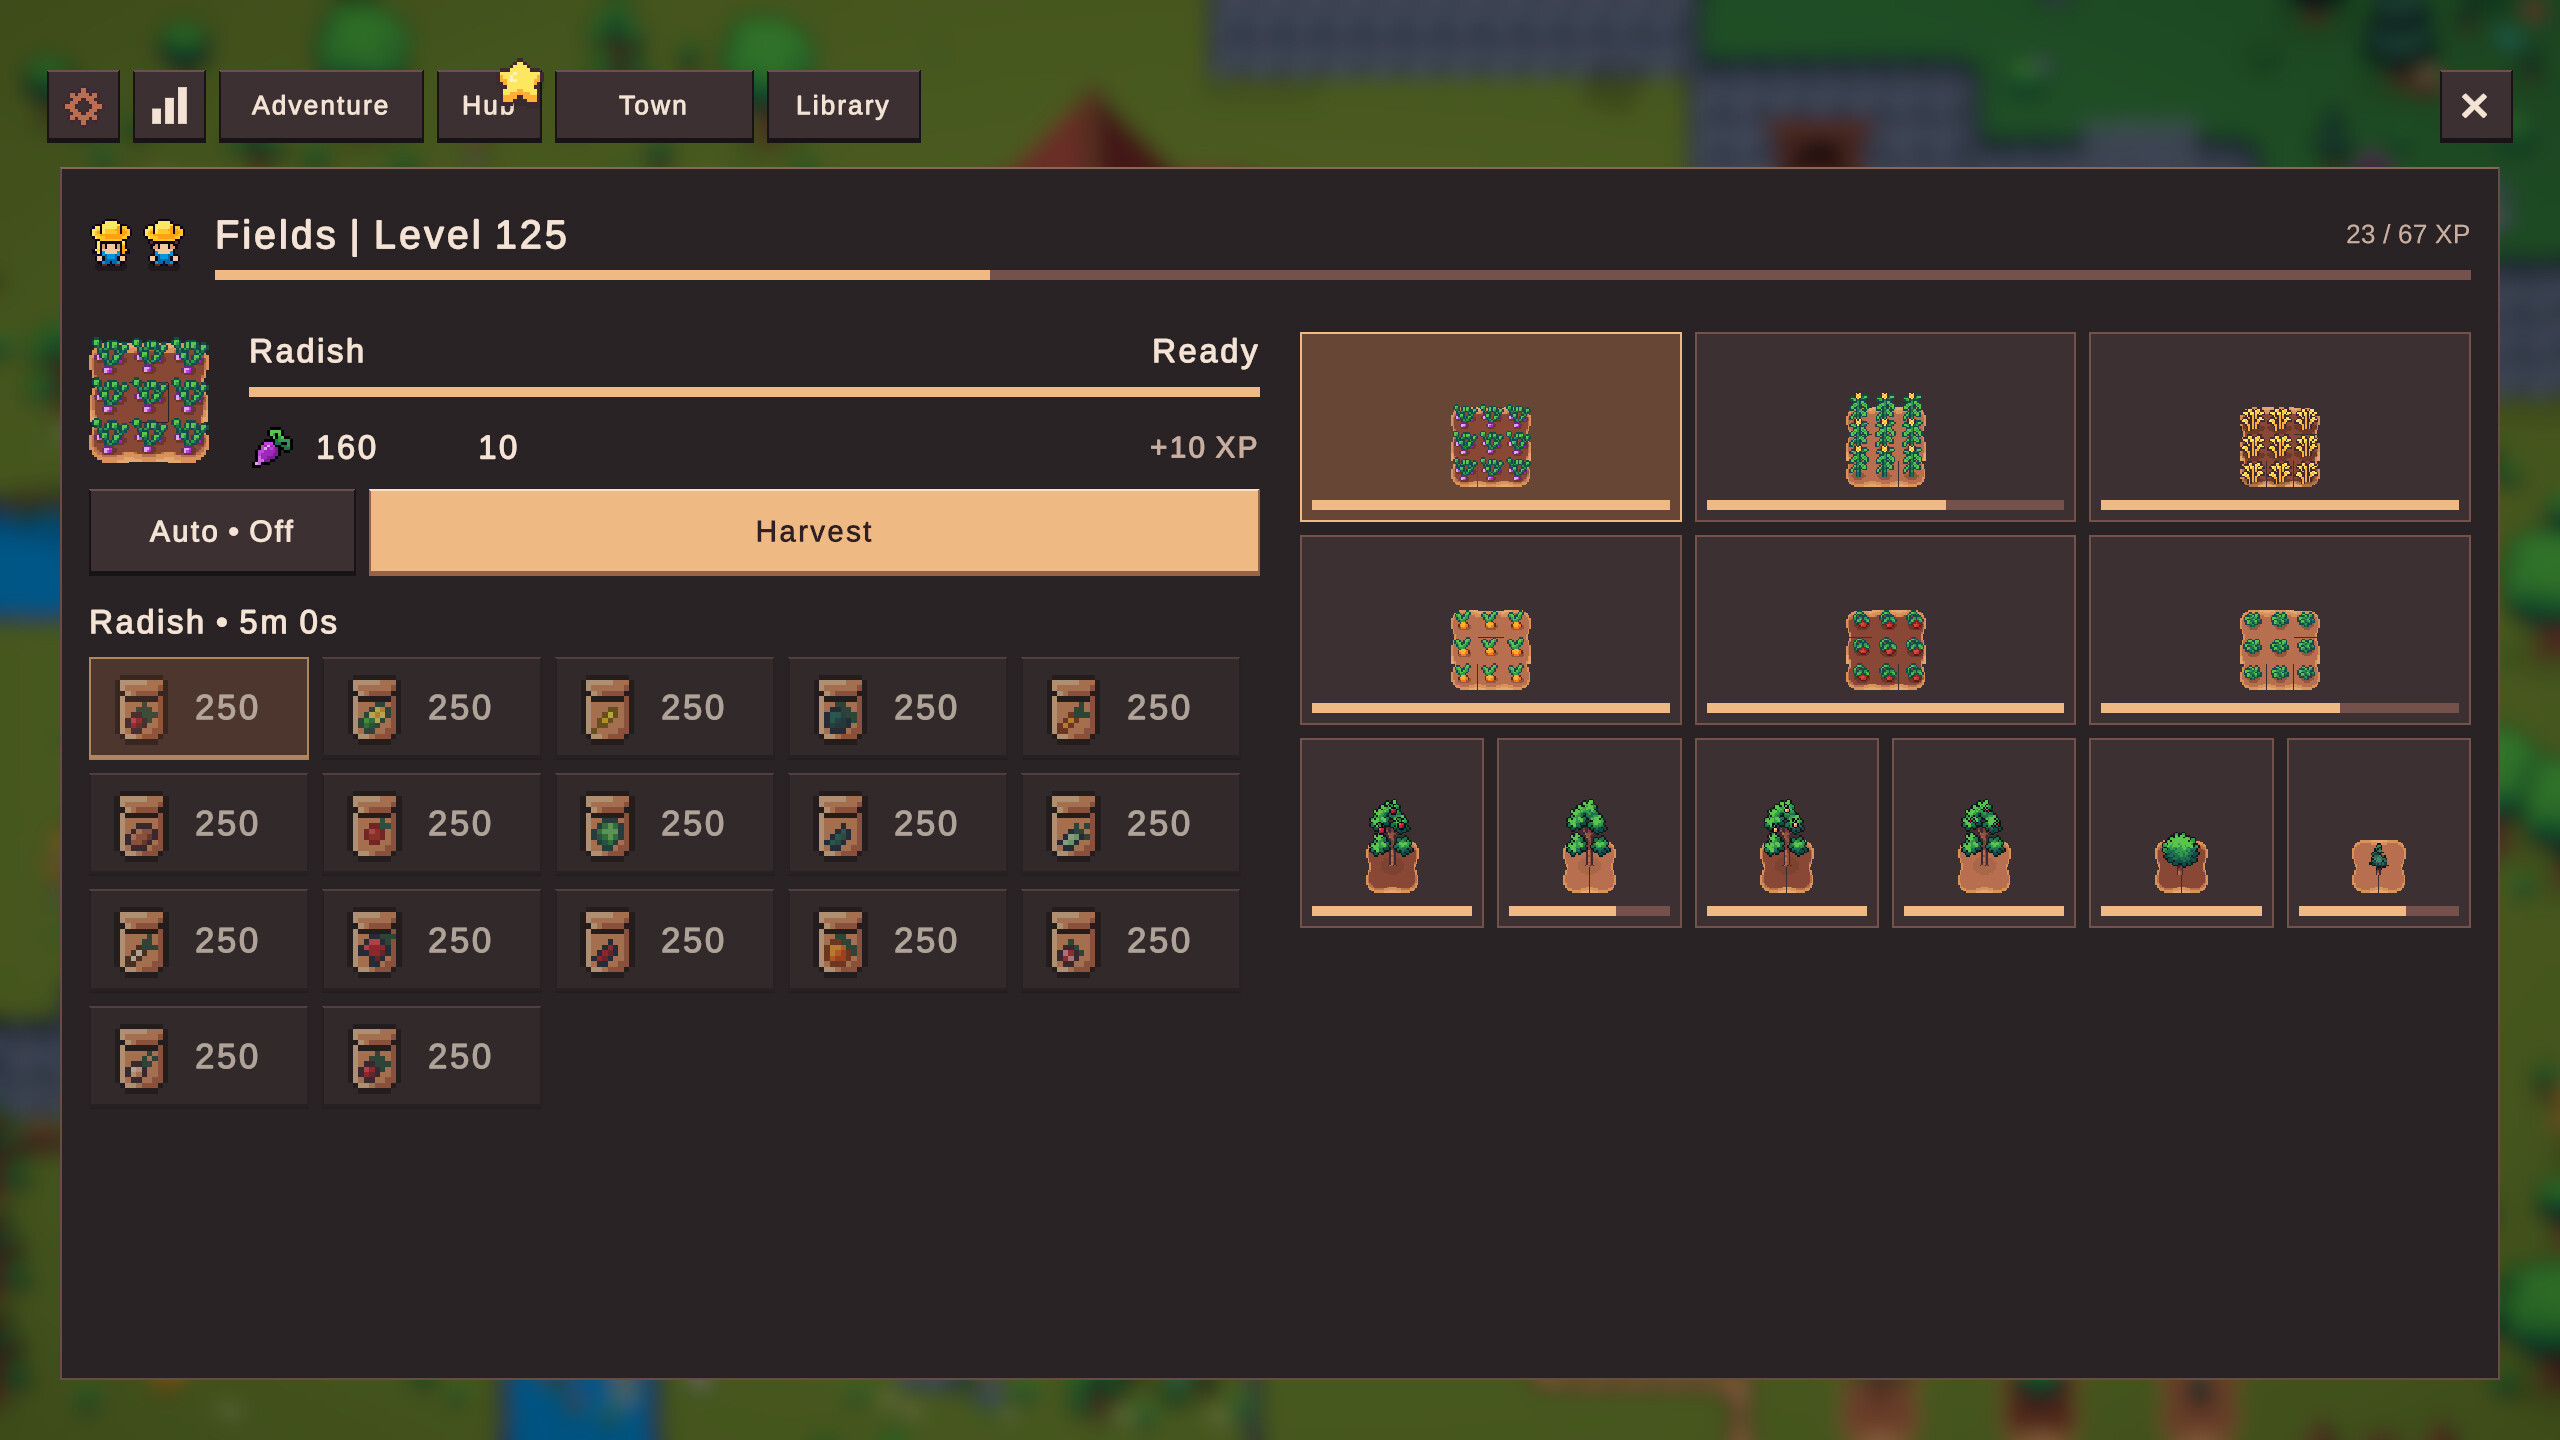The image size is (2560, 1440).
Task: Select the cabbage field plot
Action: (2279, 630)
